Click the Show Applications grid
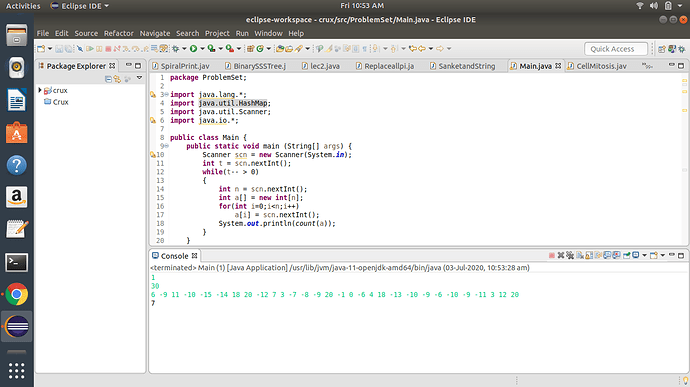 pos(17,371)
